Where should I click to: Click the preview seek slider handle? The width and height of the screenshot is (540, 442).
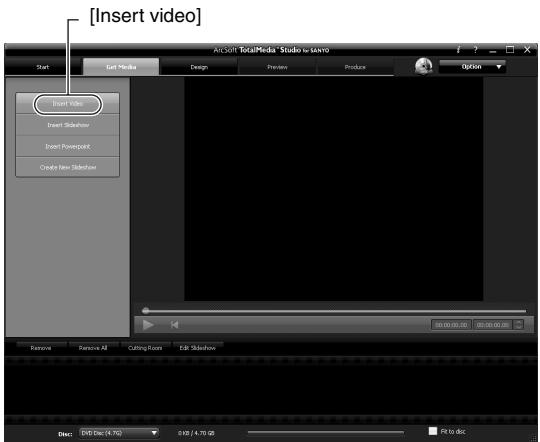(146, 311)
